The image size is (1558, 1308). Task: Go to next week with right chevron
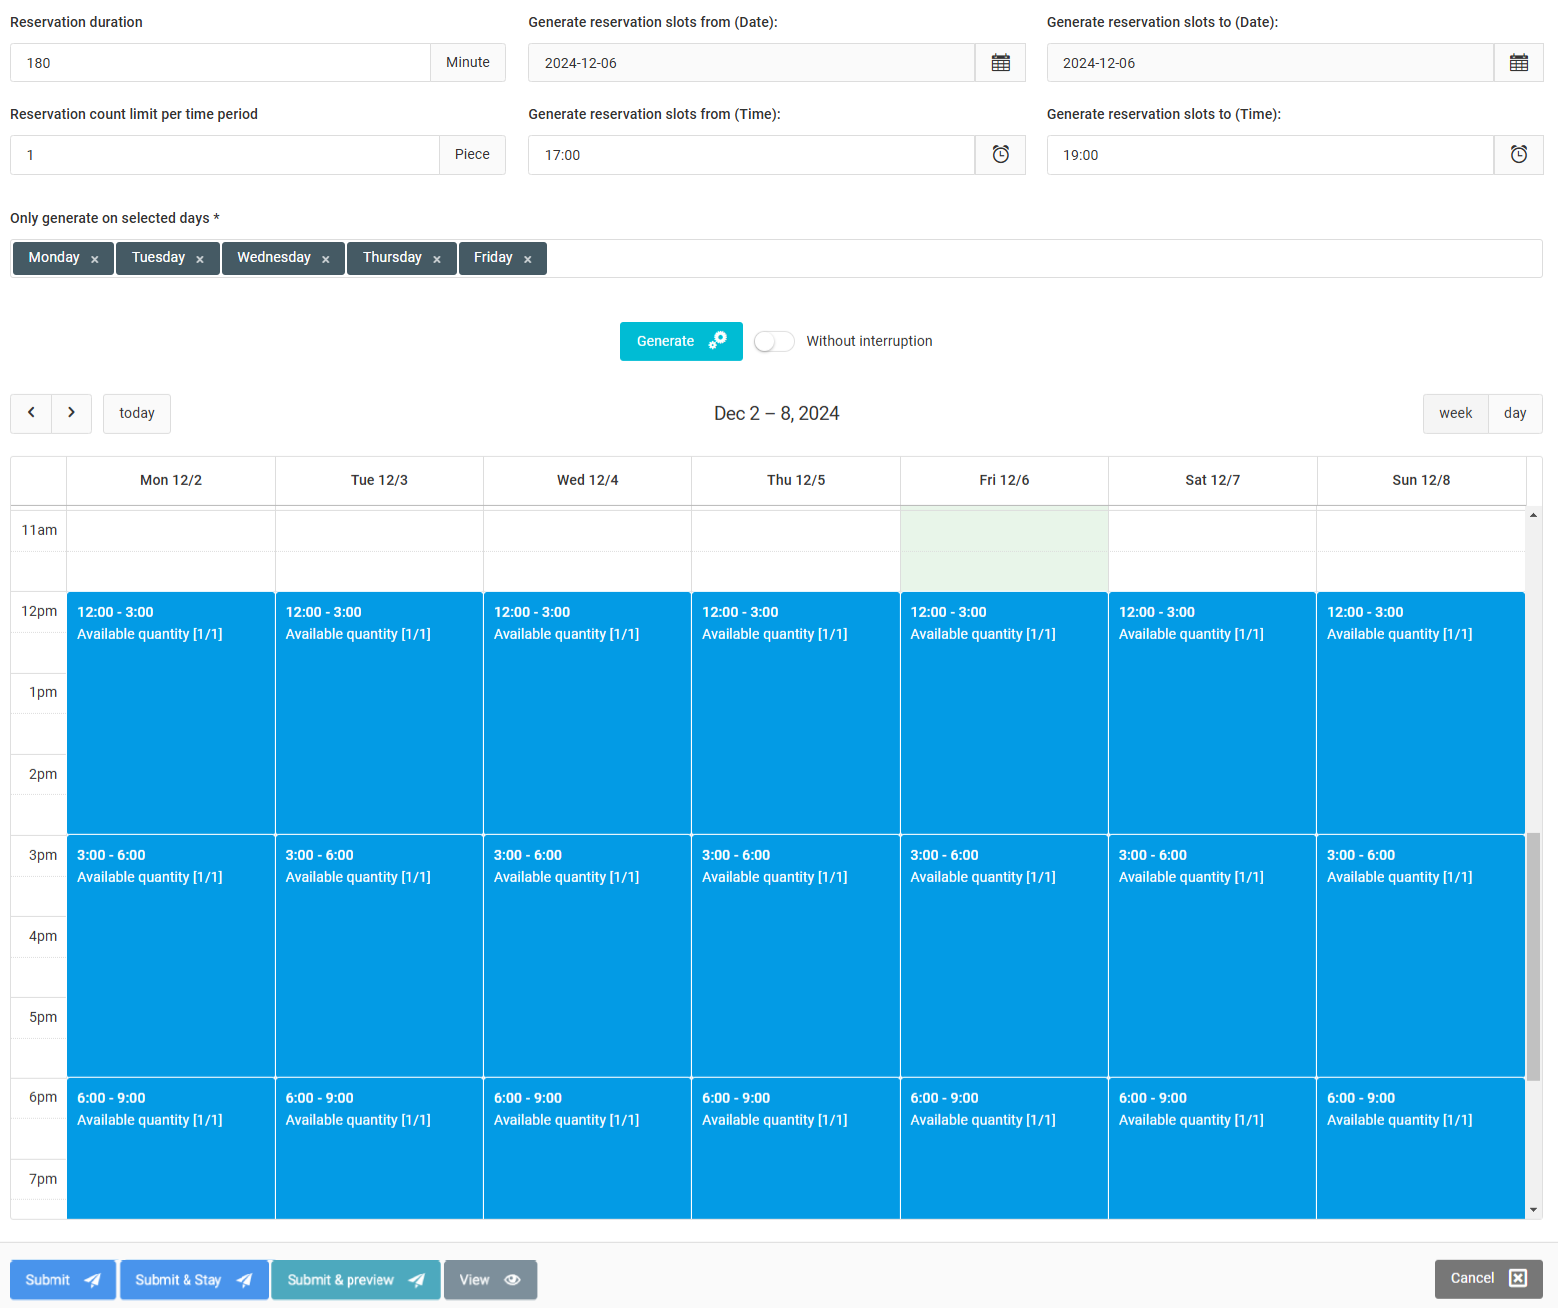tap(71, 413)
